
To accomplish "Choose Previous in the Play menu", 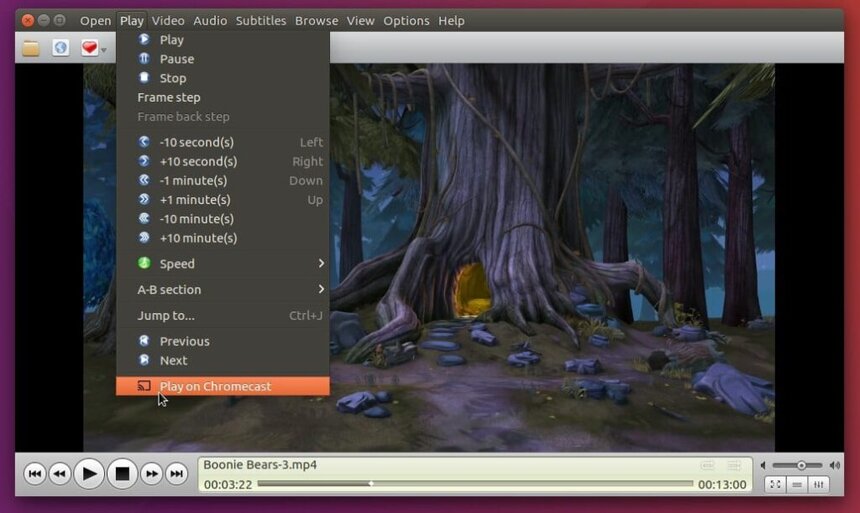I will 223,341.
